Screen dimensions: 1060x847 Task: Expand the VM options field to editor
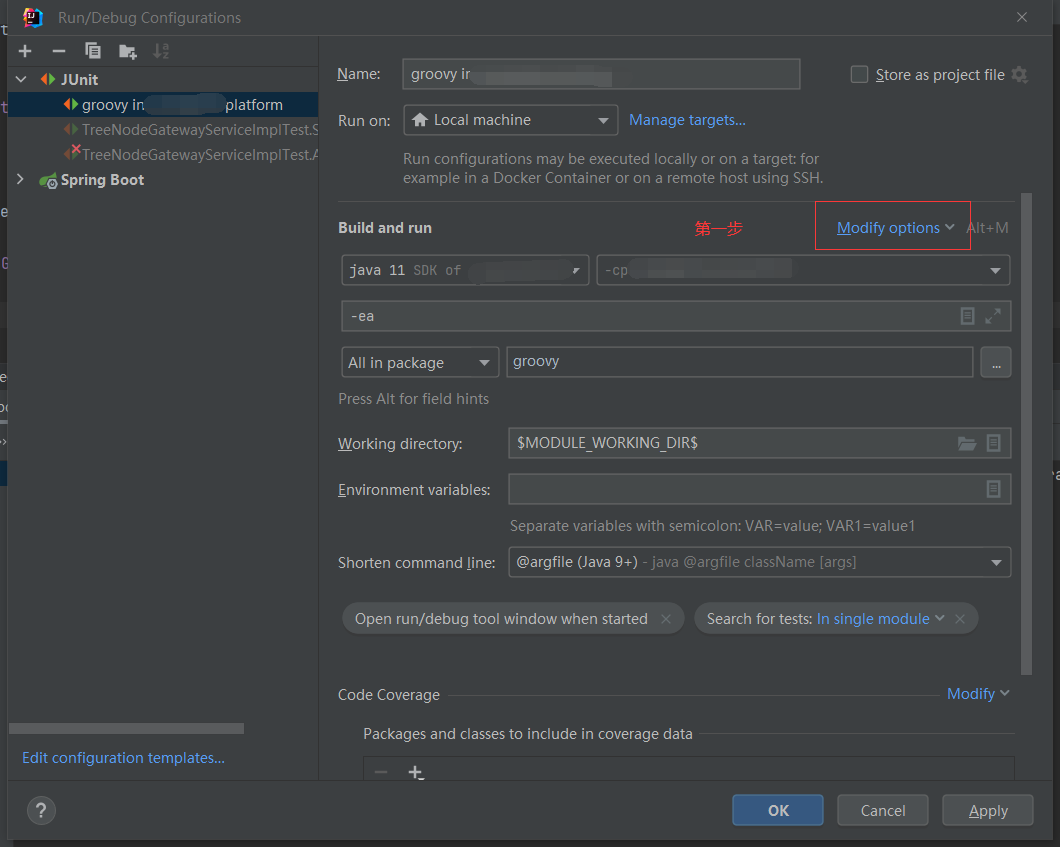point(994,315)
